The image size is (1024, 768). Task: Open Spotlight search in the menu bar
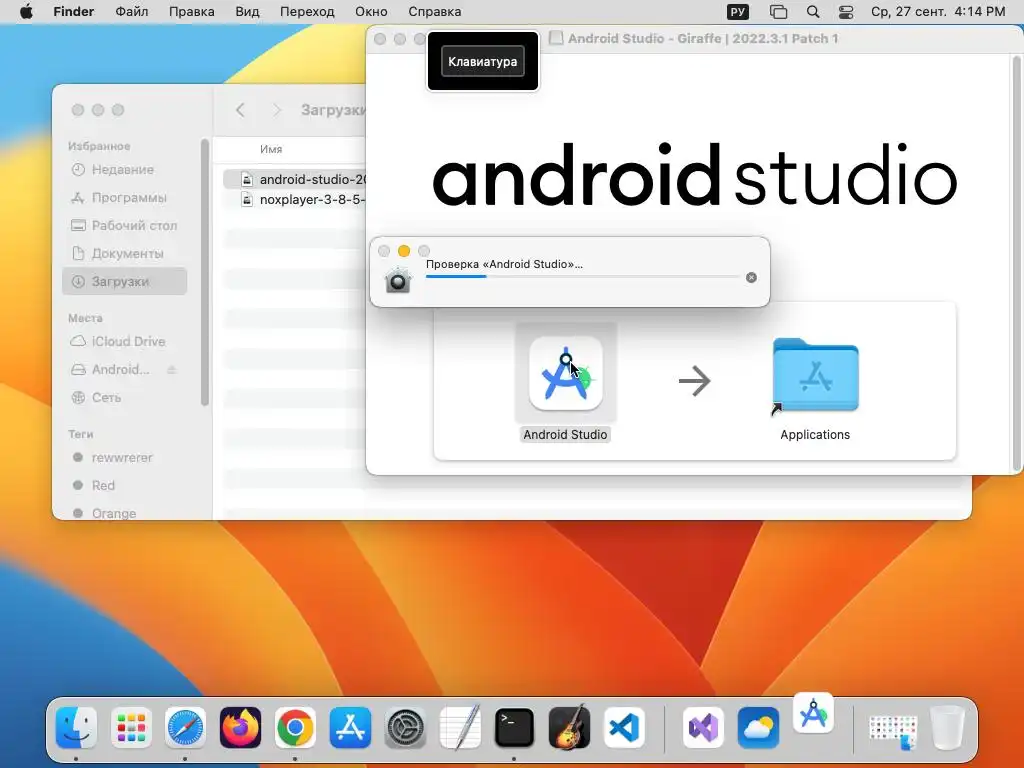[812, 12]
